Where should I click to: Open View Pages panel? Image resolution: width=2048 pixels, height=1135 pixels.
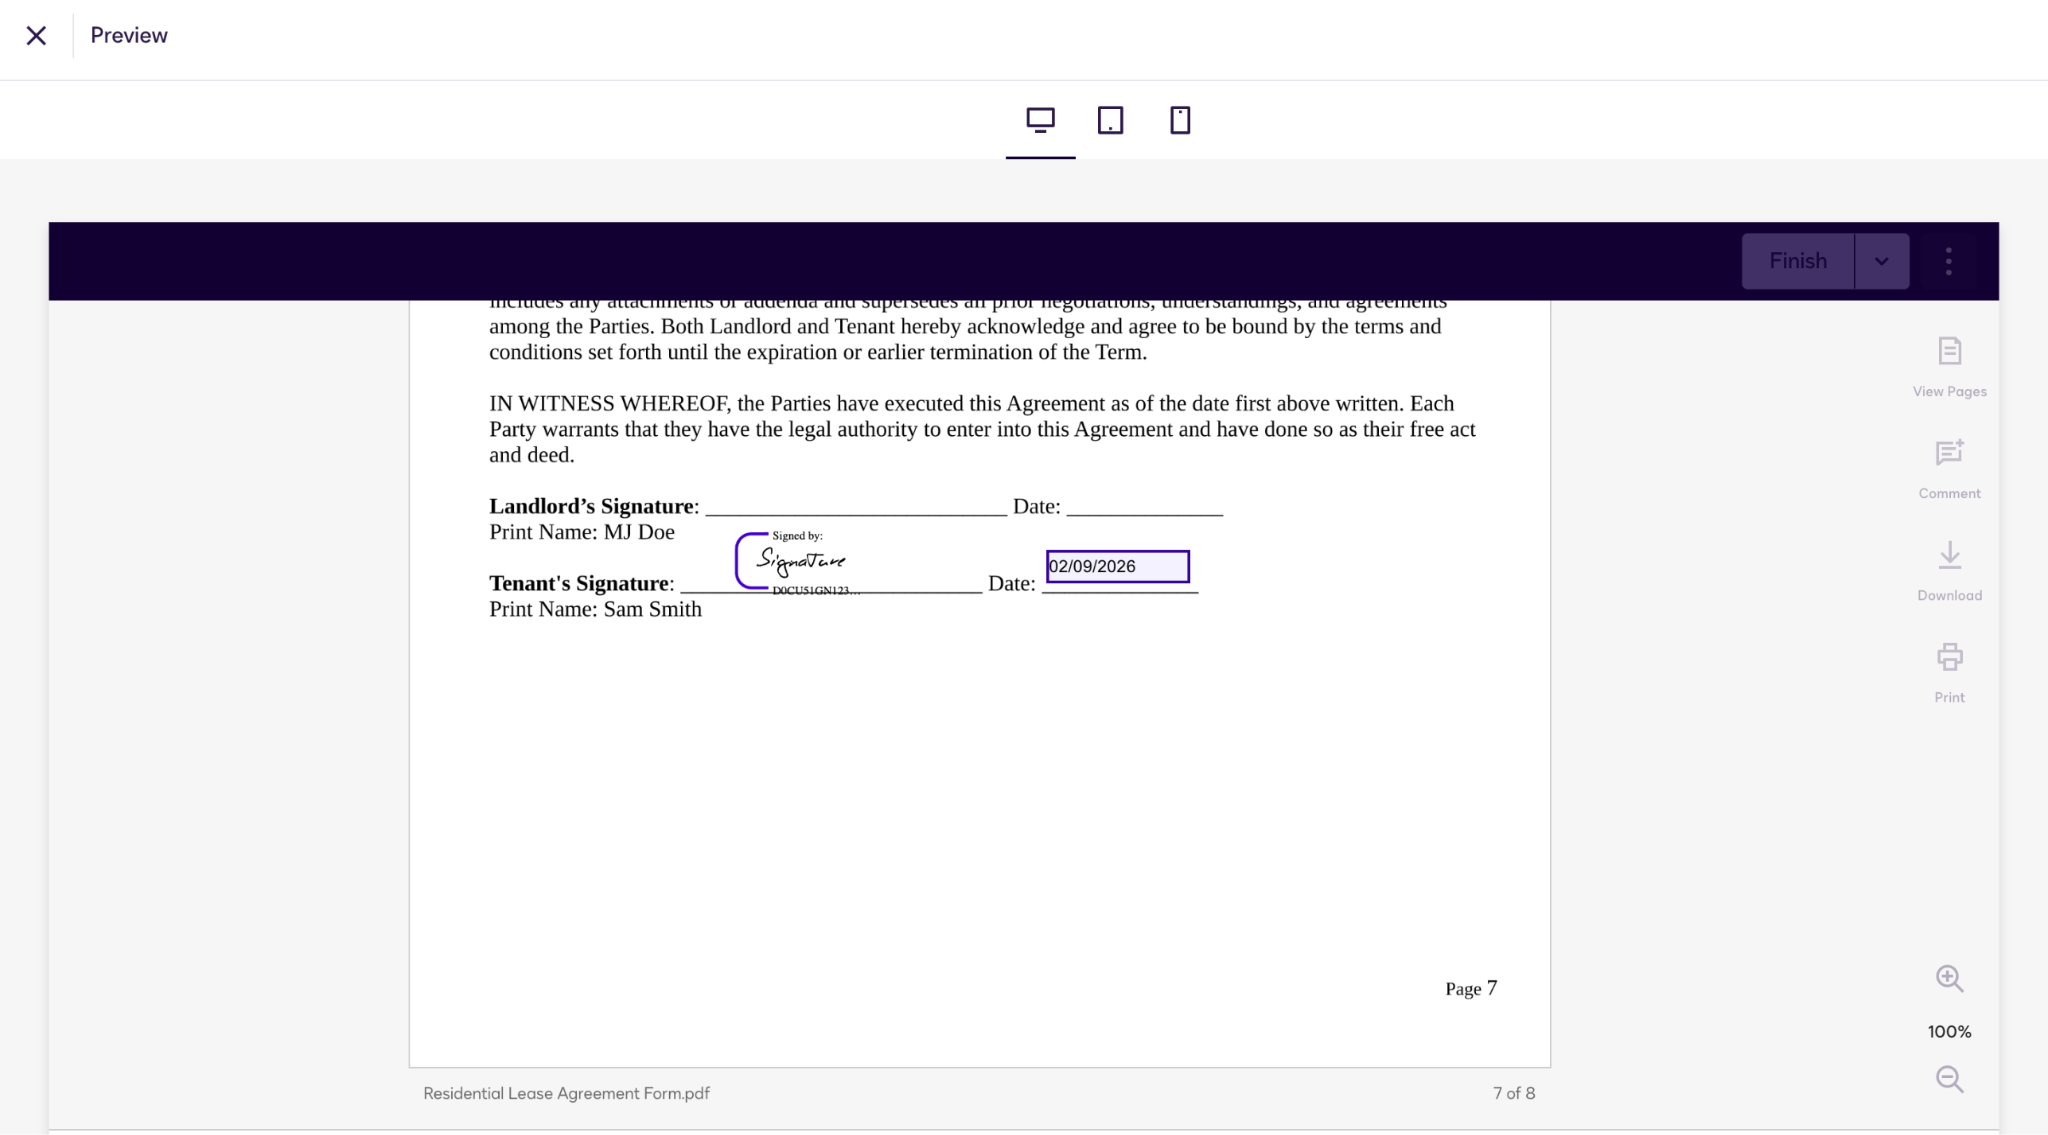click(x=1949, y=367)
